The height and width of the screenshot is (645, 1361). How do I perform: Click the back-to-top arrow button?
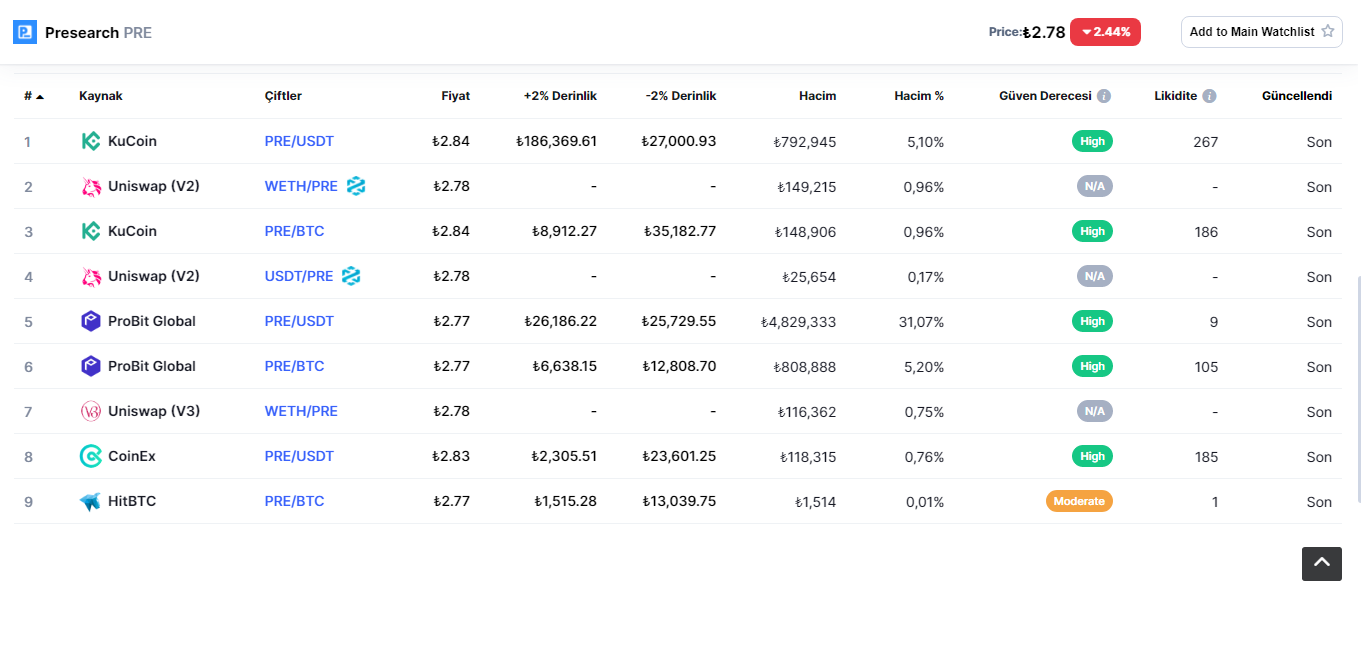pyautogui.click(x=1321, y=564)
